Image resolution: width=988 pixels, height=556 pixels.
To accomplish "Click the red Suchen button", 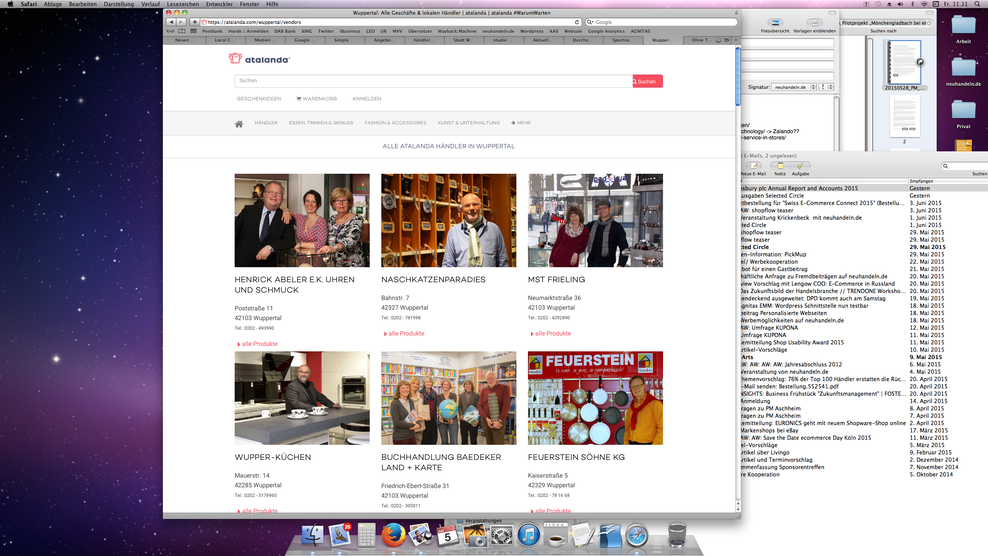I will click(x=648, y=81).
